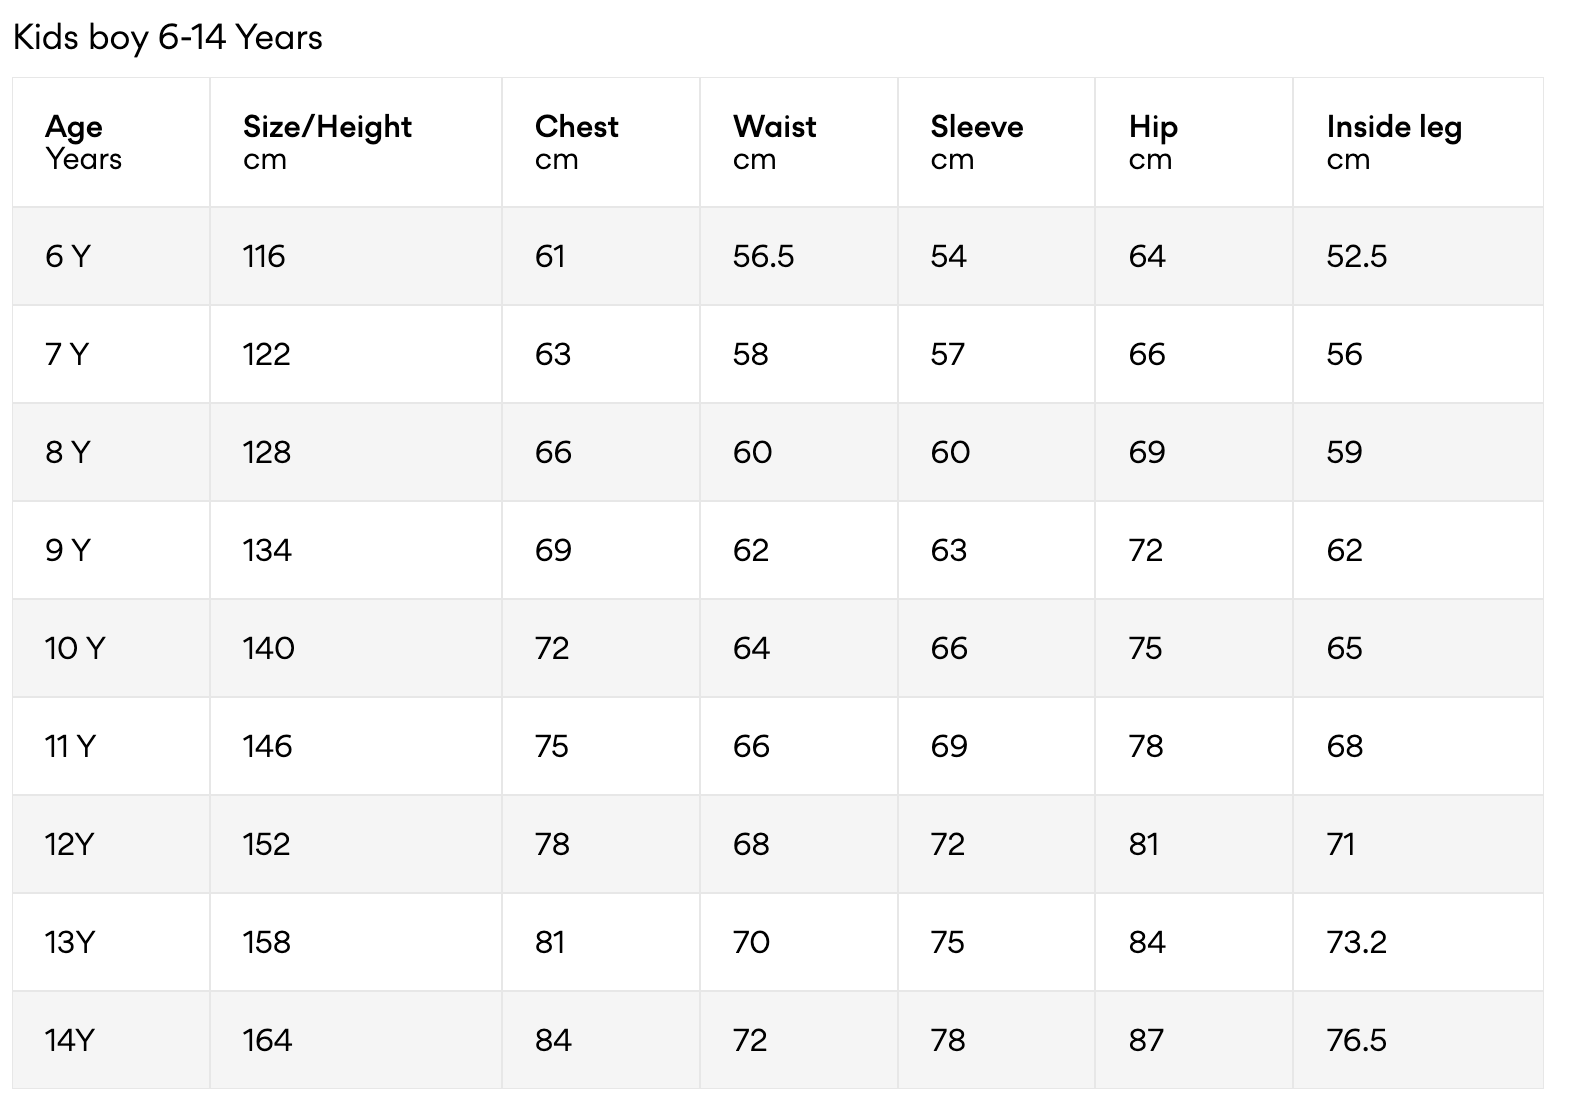This screenshot has height=1112, width=1575.
Task: Click the 52.5 inside leg value
Action: click(x=1356, y=257)
